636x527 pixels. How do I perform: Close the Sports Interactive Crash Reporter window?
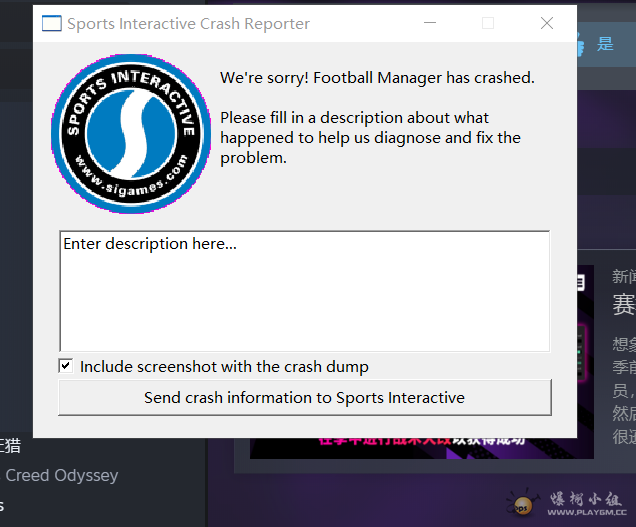(547, 23)
